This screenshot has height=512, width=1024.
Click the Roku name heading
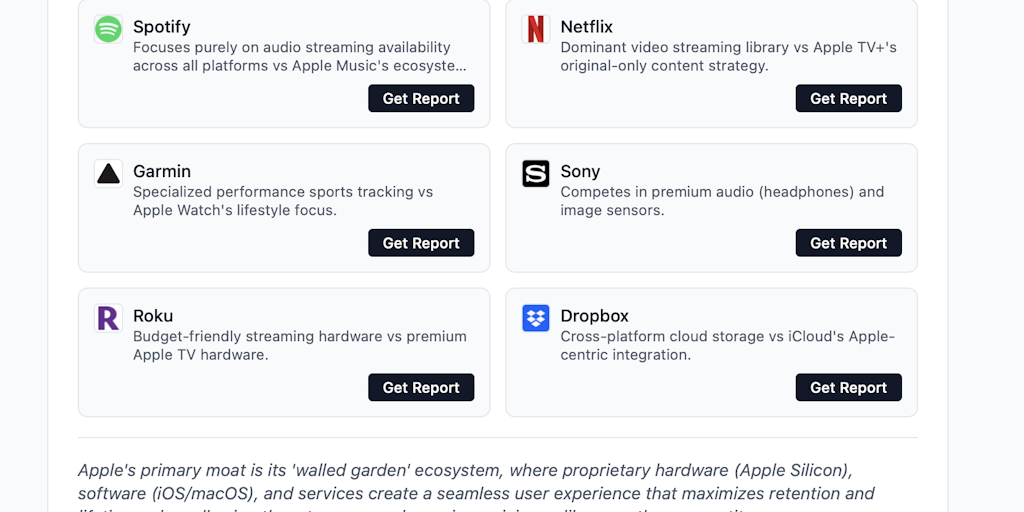pos(153,316)
